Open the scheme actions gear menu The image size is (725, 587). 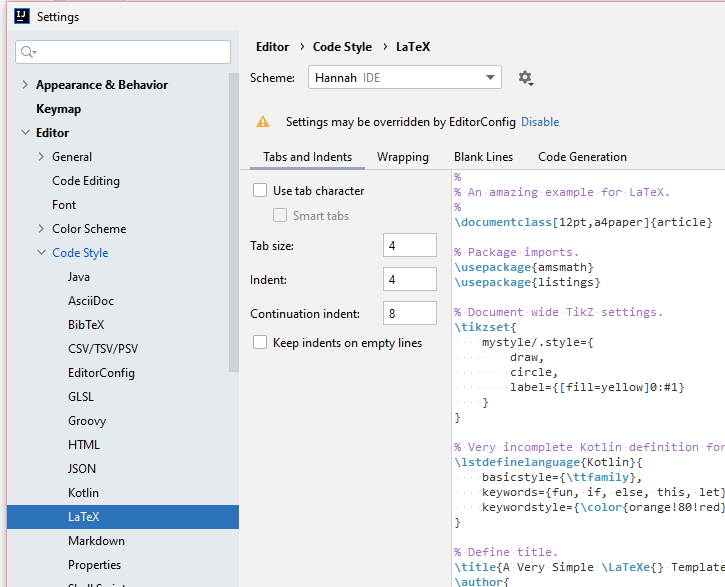coord(525,78)
